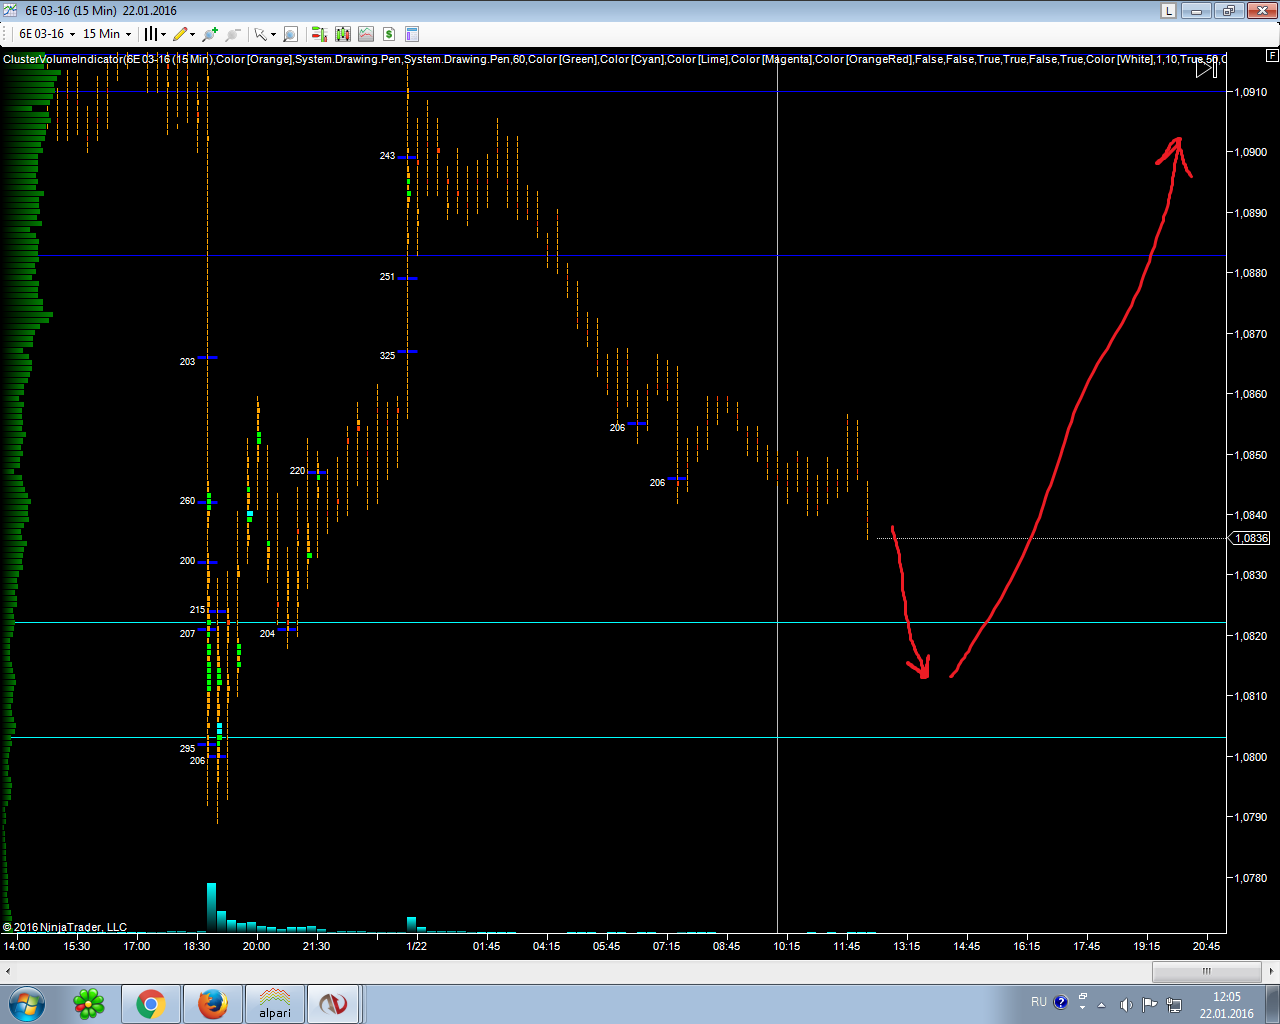Open the ICQ flower taskbar icon

[x=89, y=1004]
